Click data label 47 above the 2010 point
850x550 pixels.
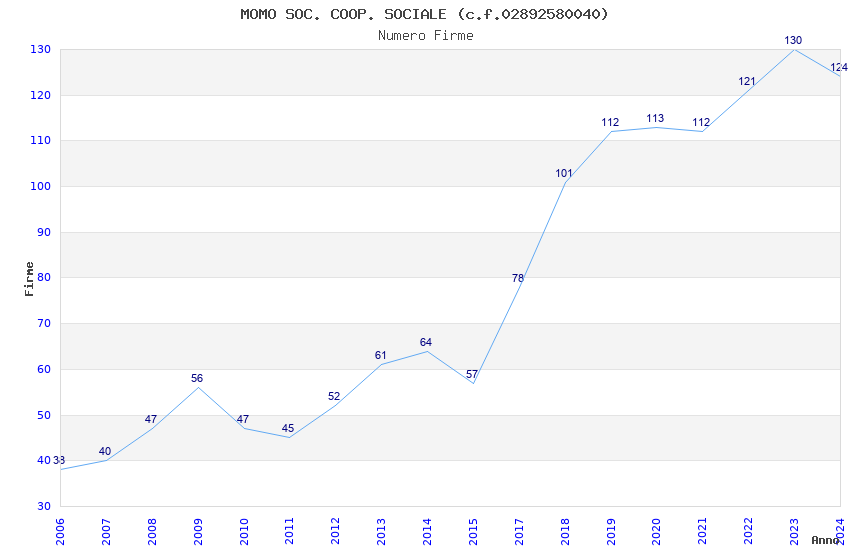[243, 419]
